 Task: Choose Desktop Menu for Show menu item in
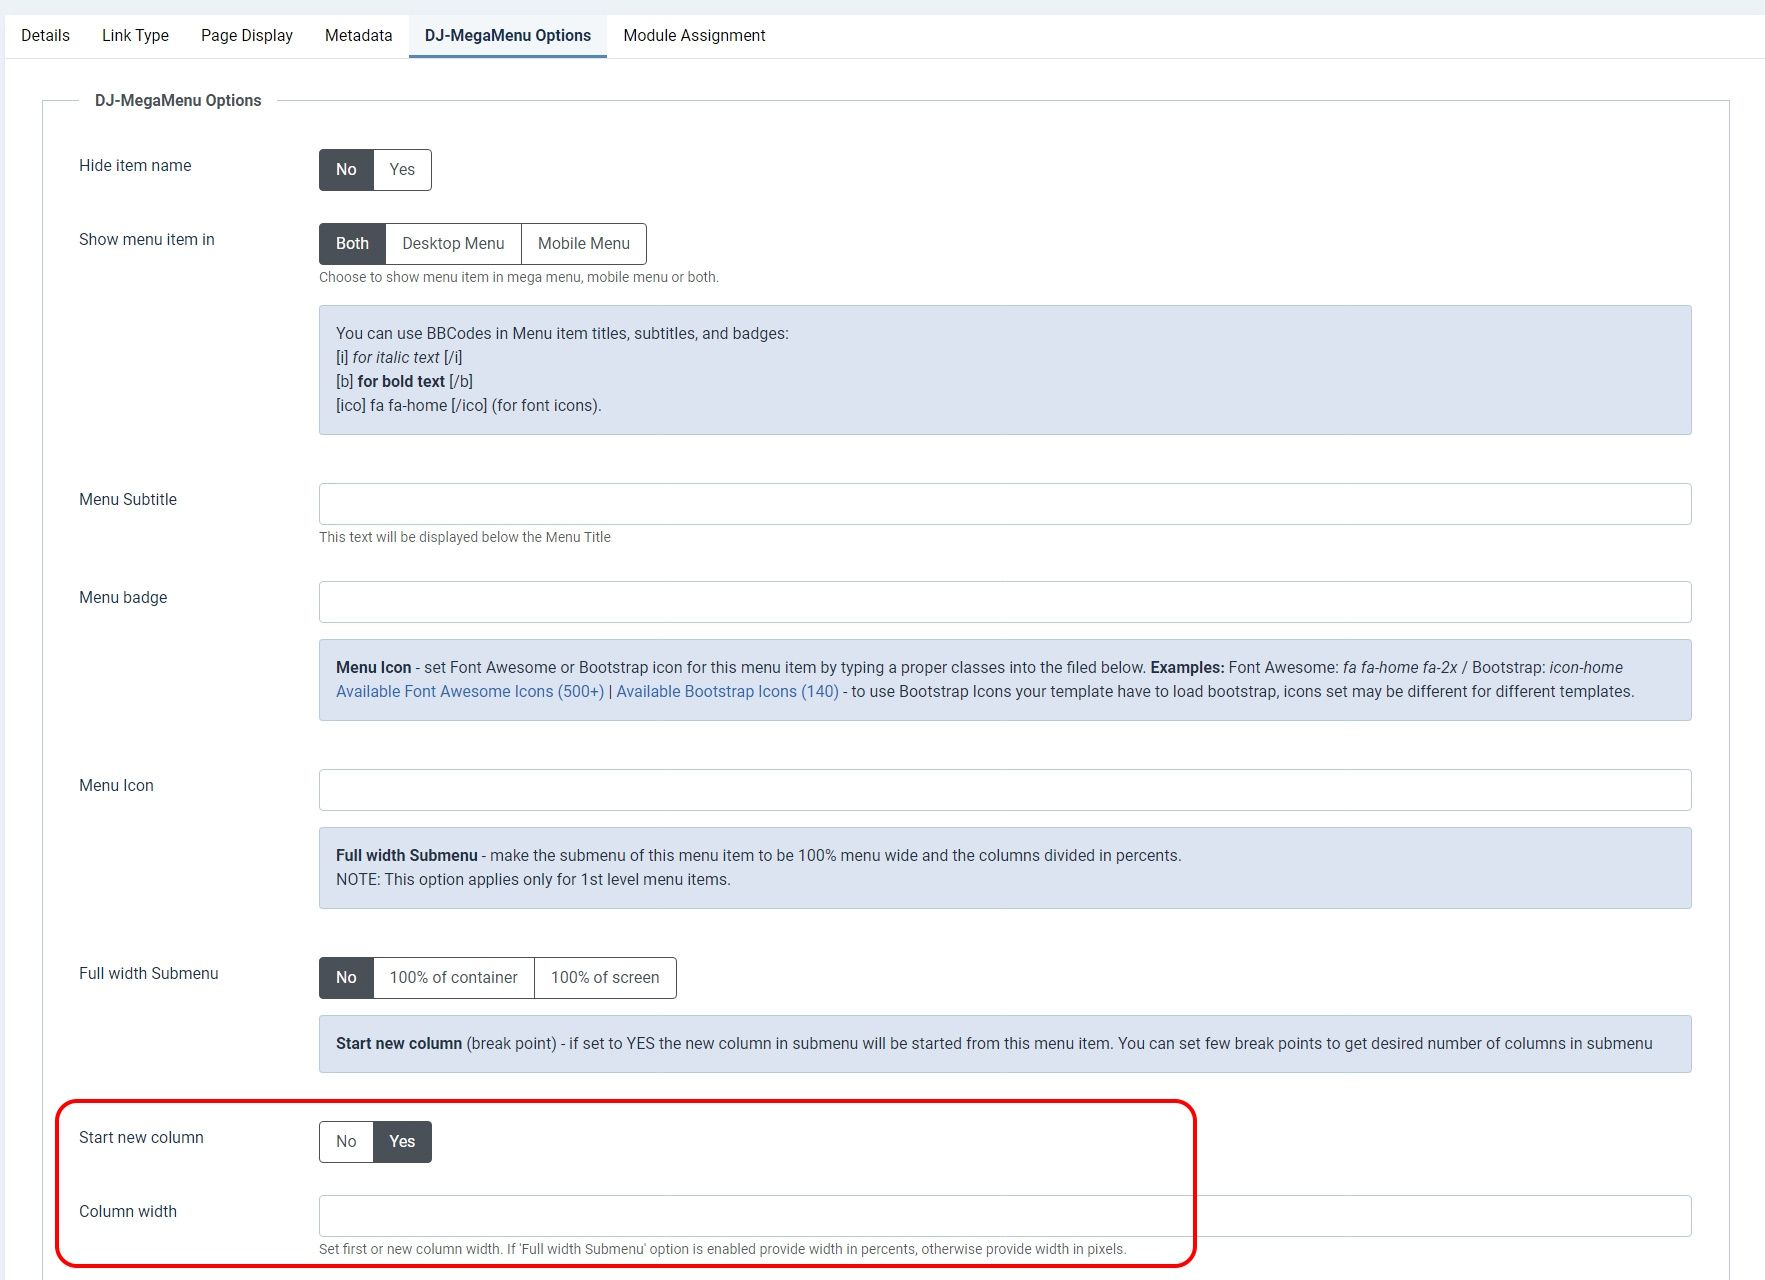(453, 244)
